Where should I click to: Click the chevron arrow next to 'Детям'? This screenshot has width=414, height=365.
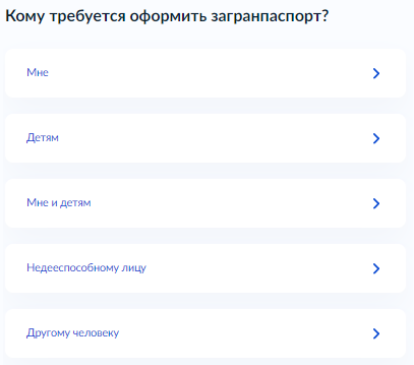click(x=376, y=138)
